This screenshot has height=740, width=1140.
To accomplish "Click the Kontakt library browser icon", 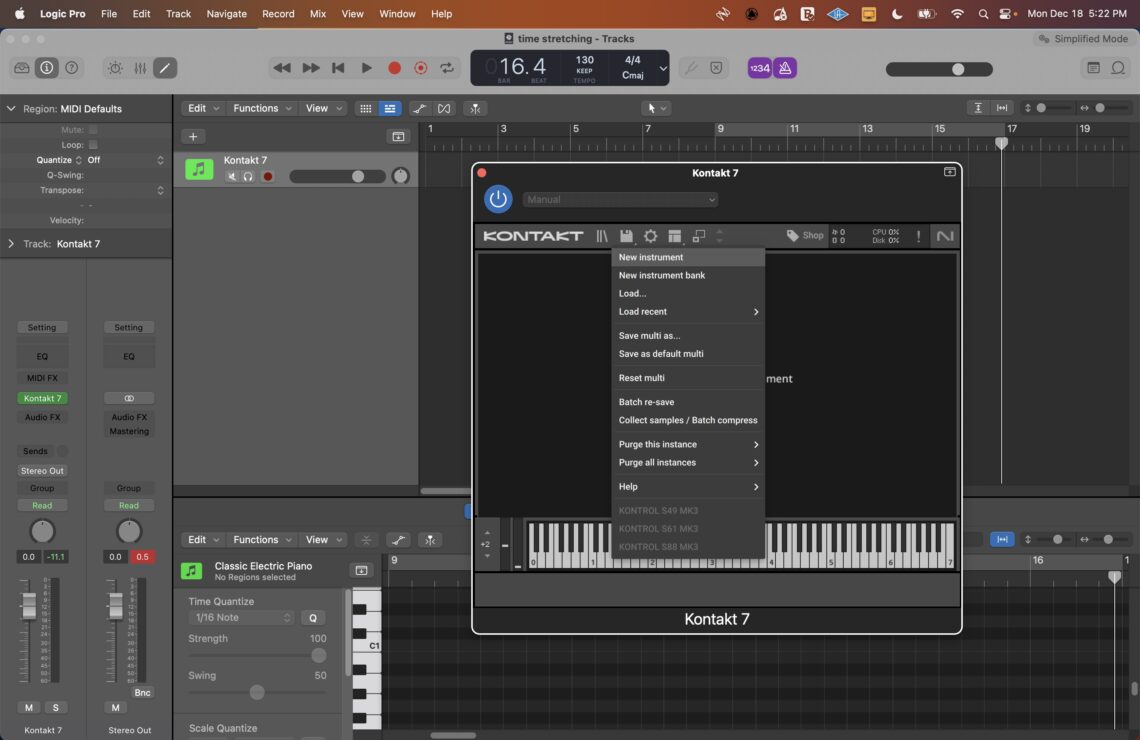I will 601,235.
